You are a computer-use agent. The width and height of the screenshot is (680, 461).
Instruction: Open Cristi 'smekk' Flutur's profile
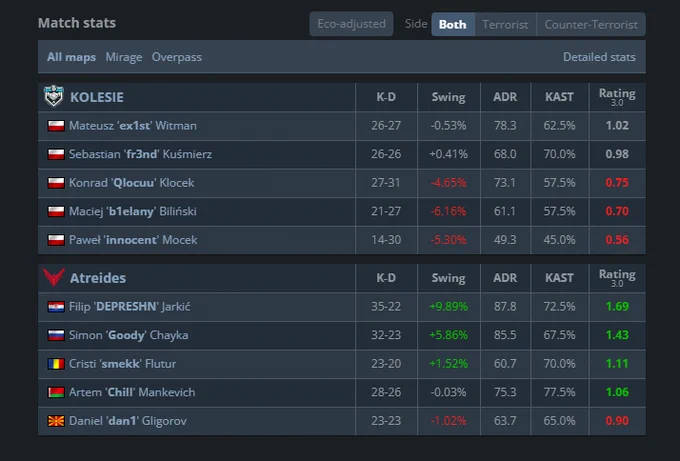[122, 364]
